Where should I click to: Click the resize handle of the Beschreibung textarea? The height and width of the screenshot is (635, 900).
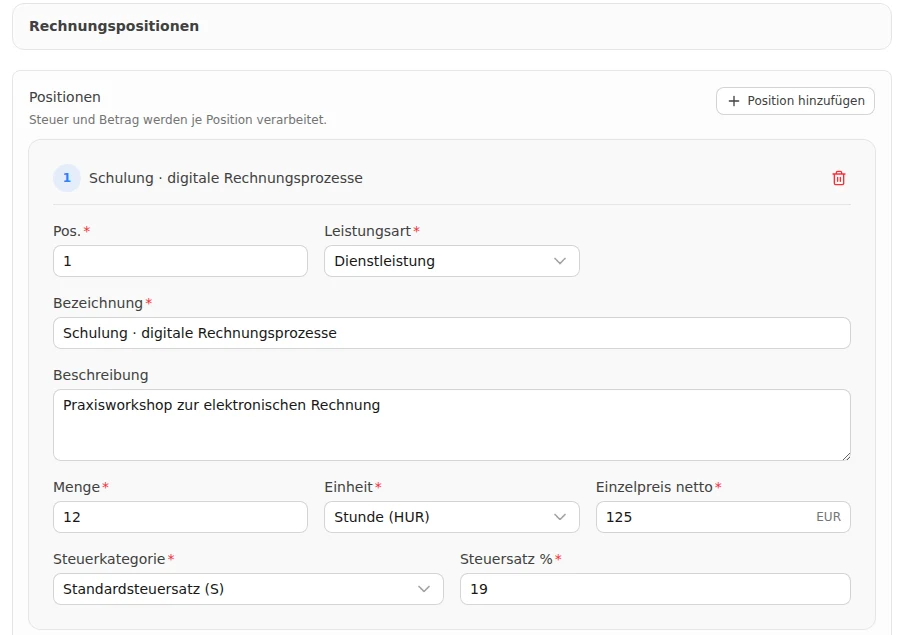[x=845, y=456]
